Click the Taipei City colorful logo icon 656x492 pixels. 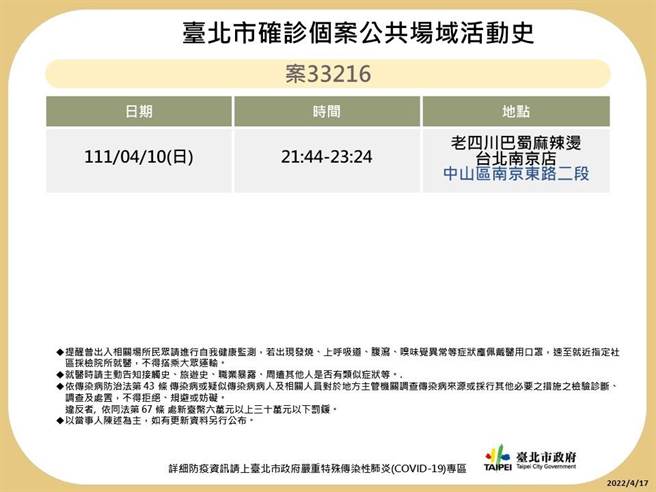pos(497,458)
